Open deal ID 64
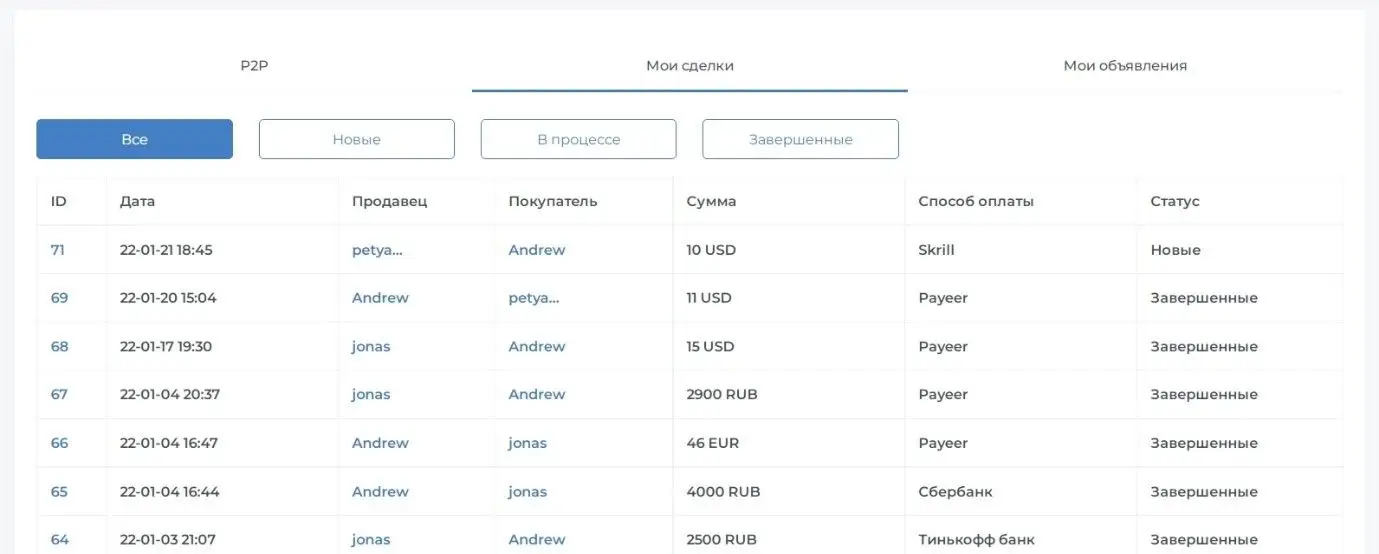1379x554 pixels. pyautogui.click(x=59, y=540)
